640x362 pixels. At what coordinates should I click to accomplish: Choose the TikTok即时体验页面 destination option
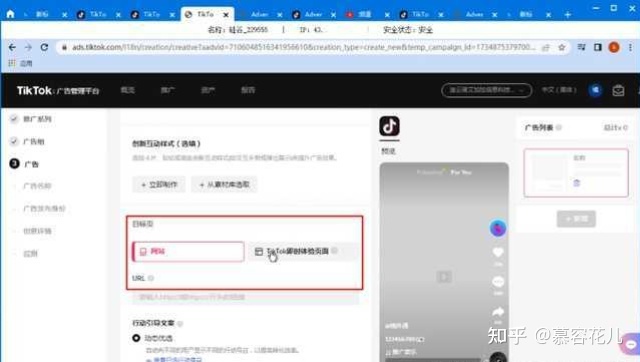pos(303,251)
